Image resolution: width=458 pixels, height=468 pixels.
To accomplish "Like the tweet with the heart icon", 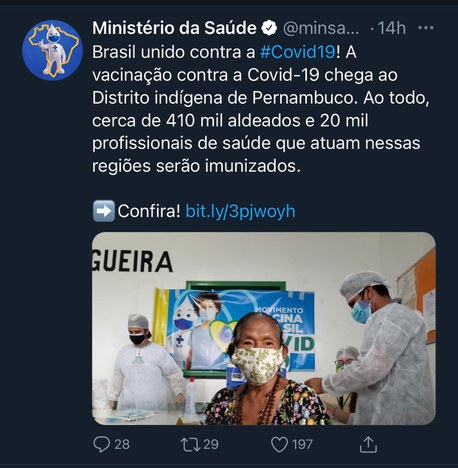I will [279, 445].
